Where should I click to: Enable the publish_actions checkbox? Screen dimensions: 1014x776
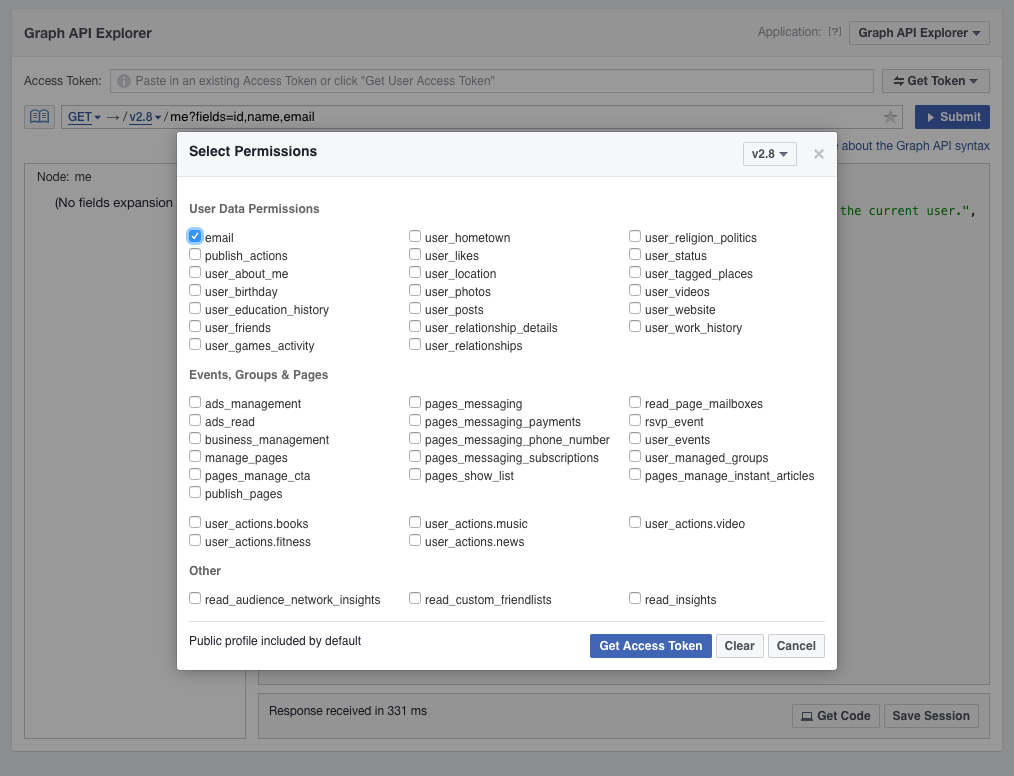195,254
